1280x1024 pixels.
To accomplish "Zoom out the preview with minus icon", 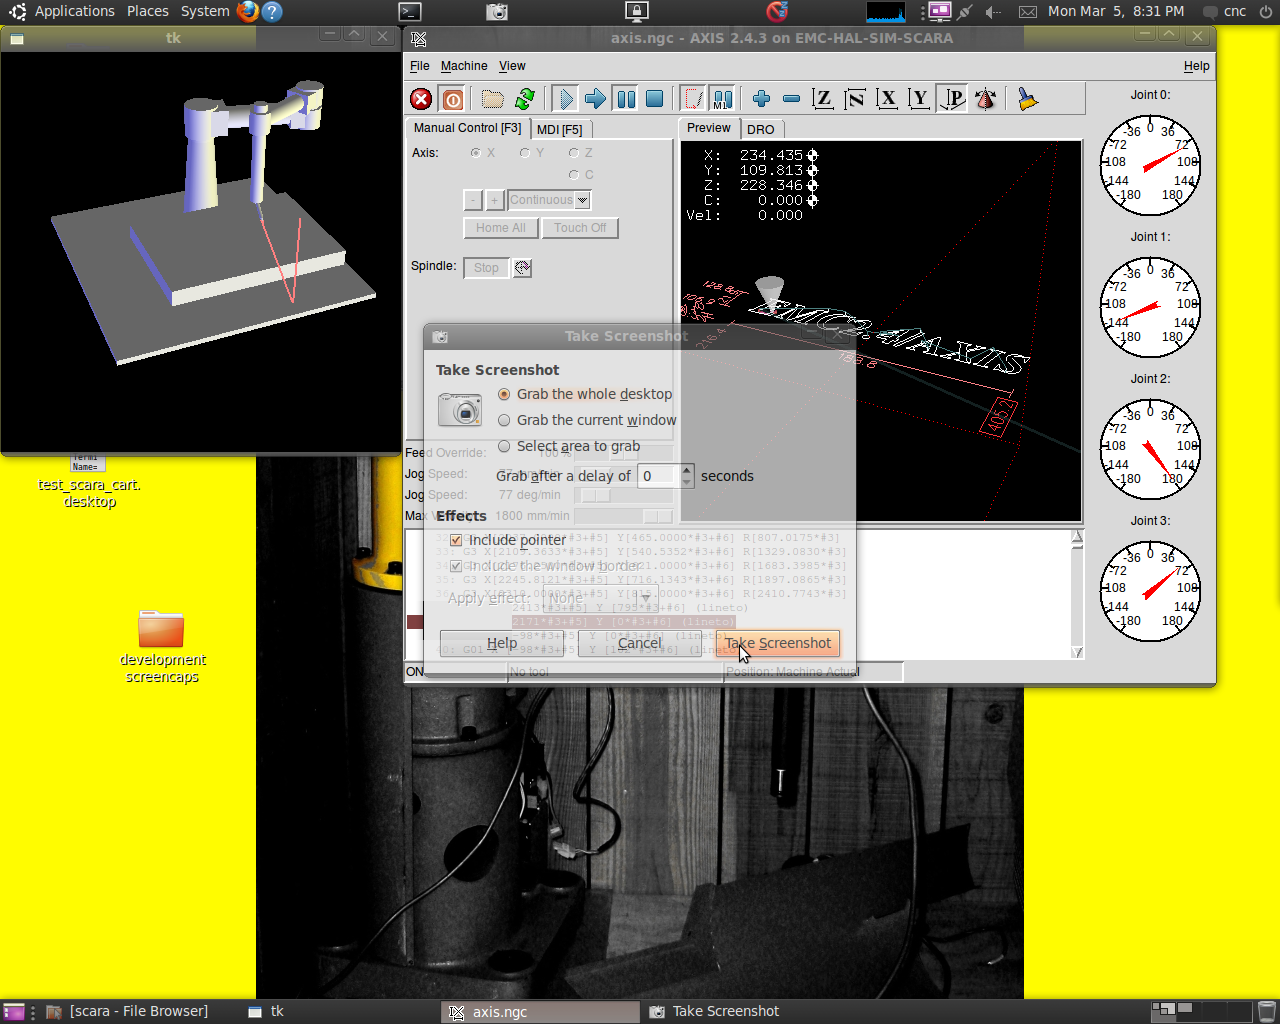I will click(791, 99).
